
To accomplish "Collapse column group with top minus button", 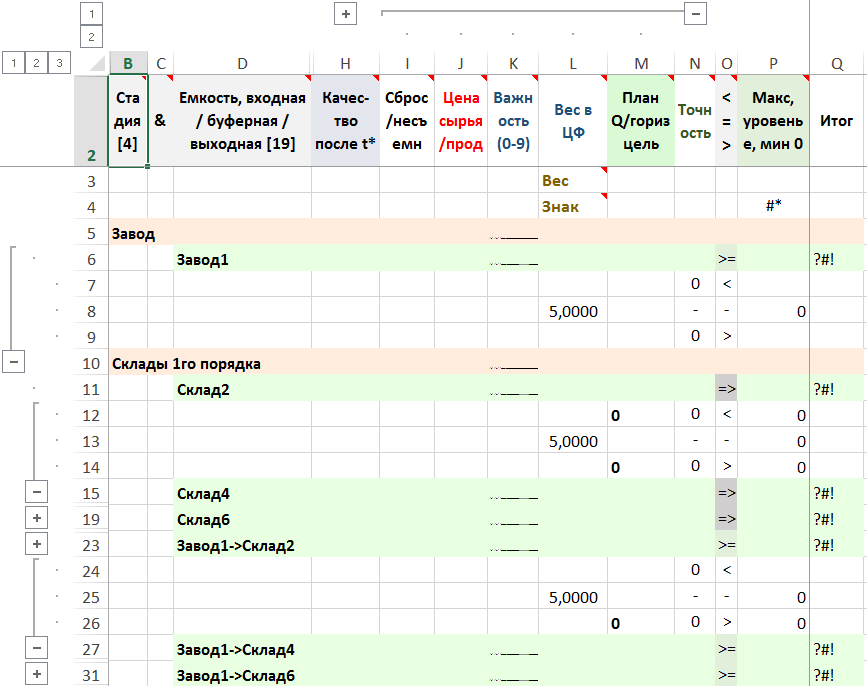I will pyautogui.click(x=696, y=14).
